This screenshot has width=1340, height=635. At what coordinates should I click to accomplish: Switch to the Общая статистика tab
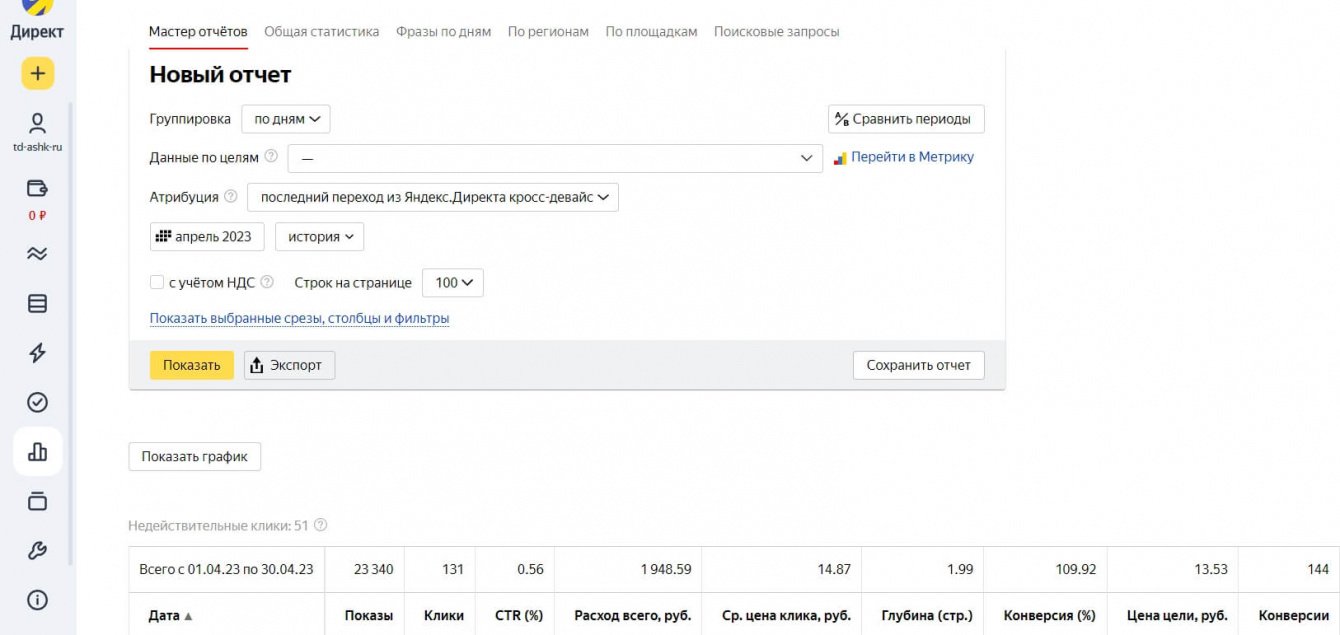point(321,32)
